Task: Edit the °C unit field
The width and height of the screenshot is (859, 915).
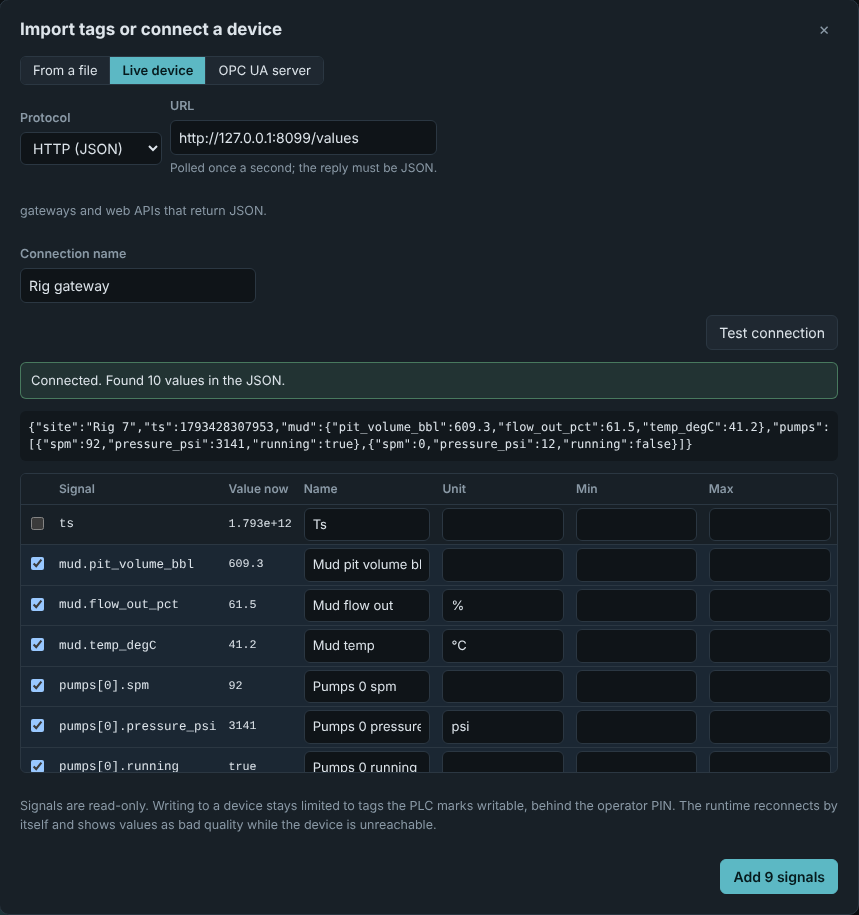Action: tap(502, 645)
